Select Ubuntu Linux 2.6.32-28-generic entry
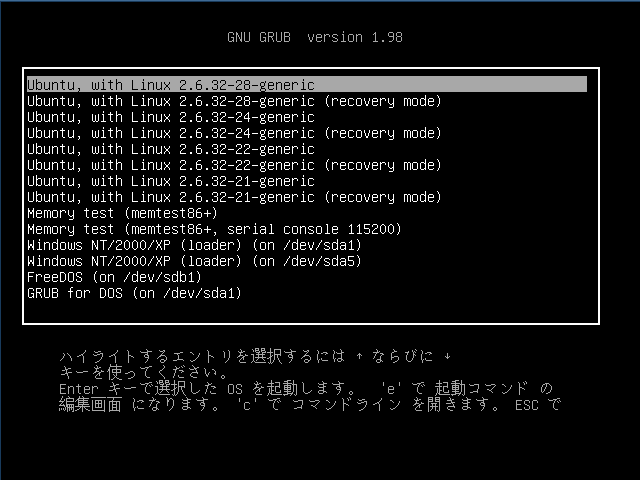The width and height of the screenshot is (640, 480). pos(307,84)
